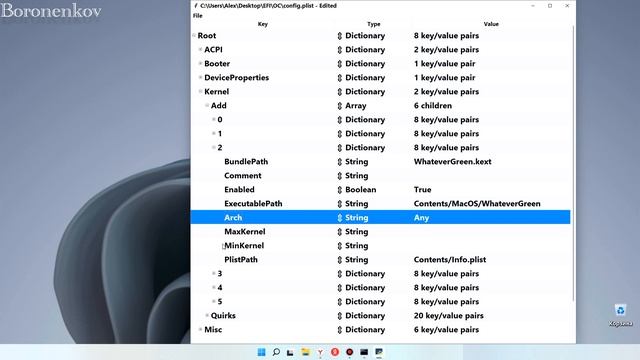The image size is (640, 360).
Task: Click the Boolean type of Enabled
Action: click(360, 189)
